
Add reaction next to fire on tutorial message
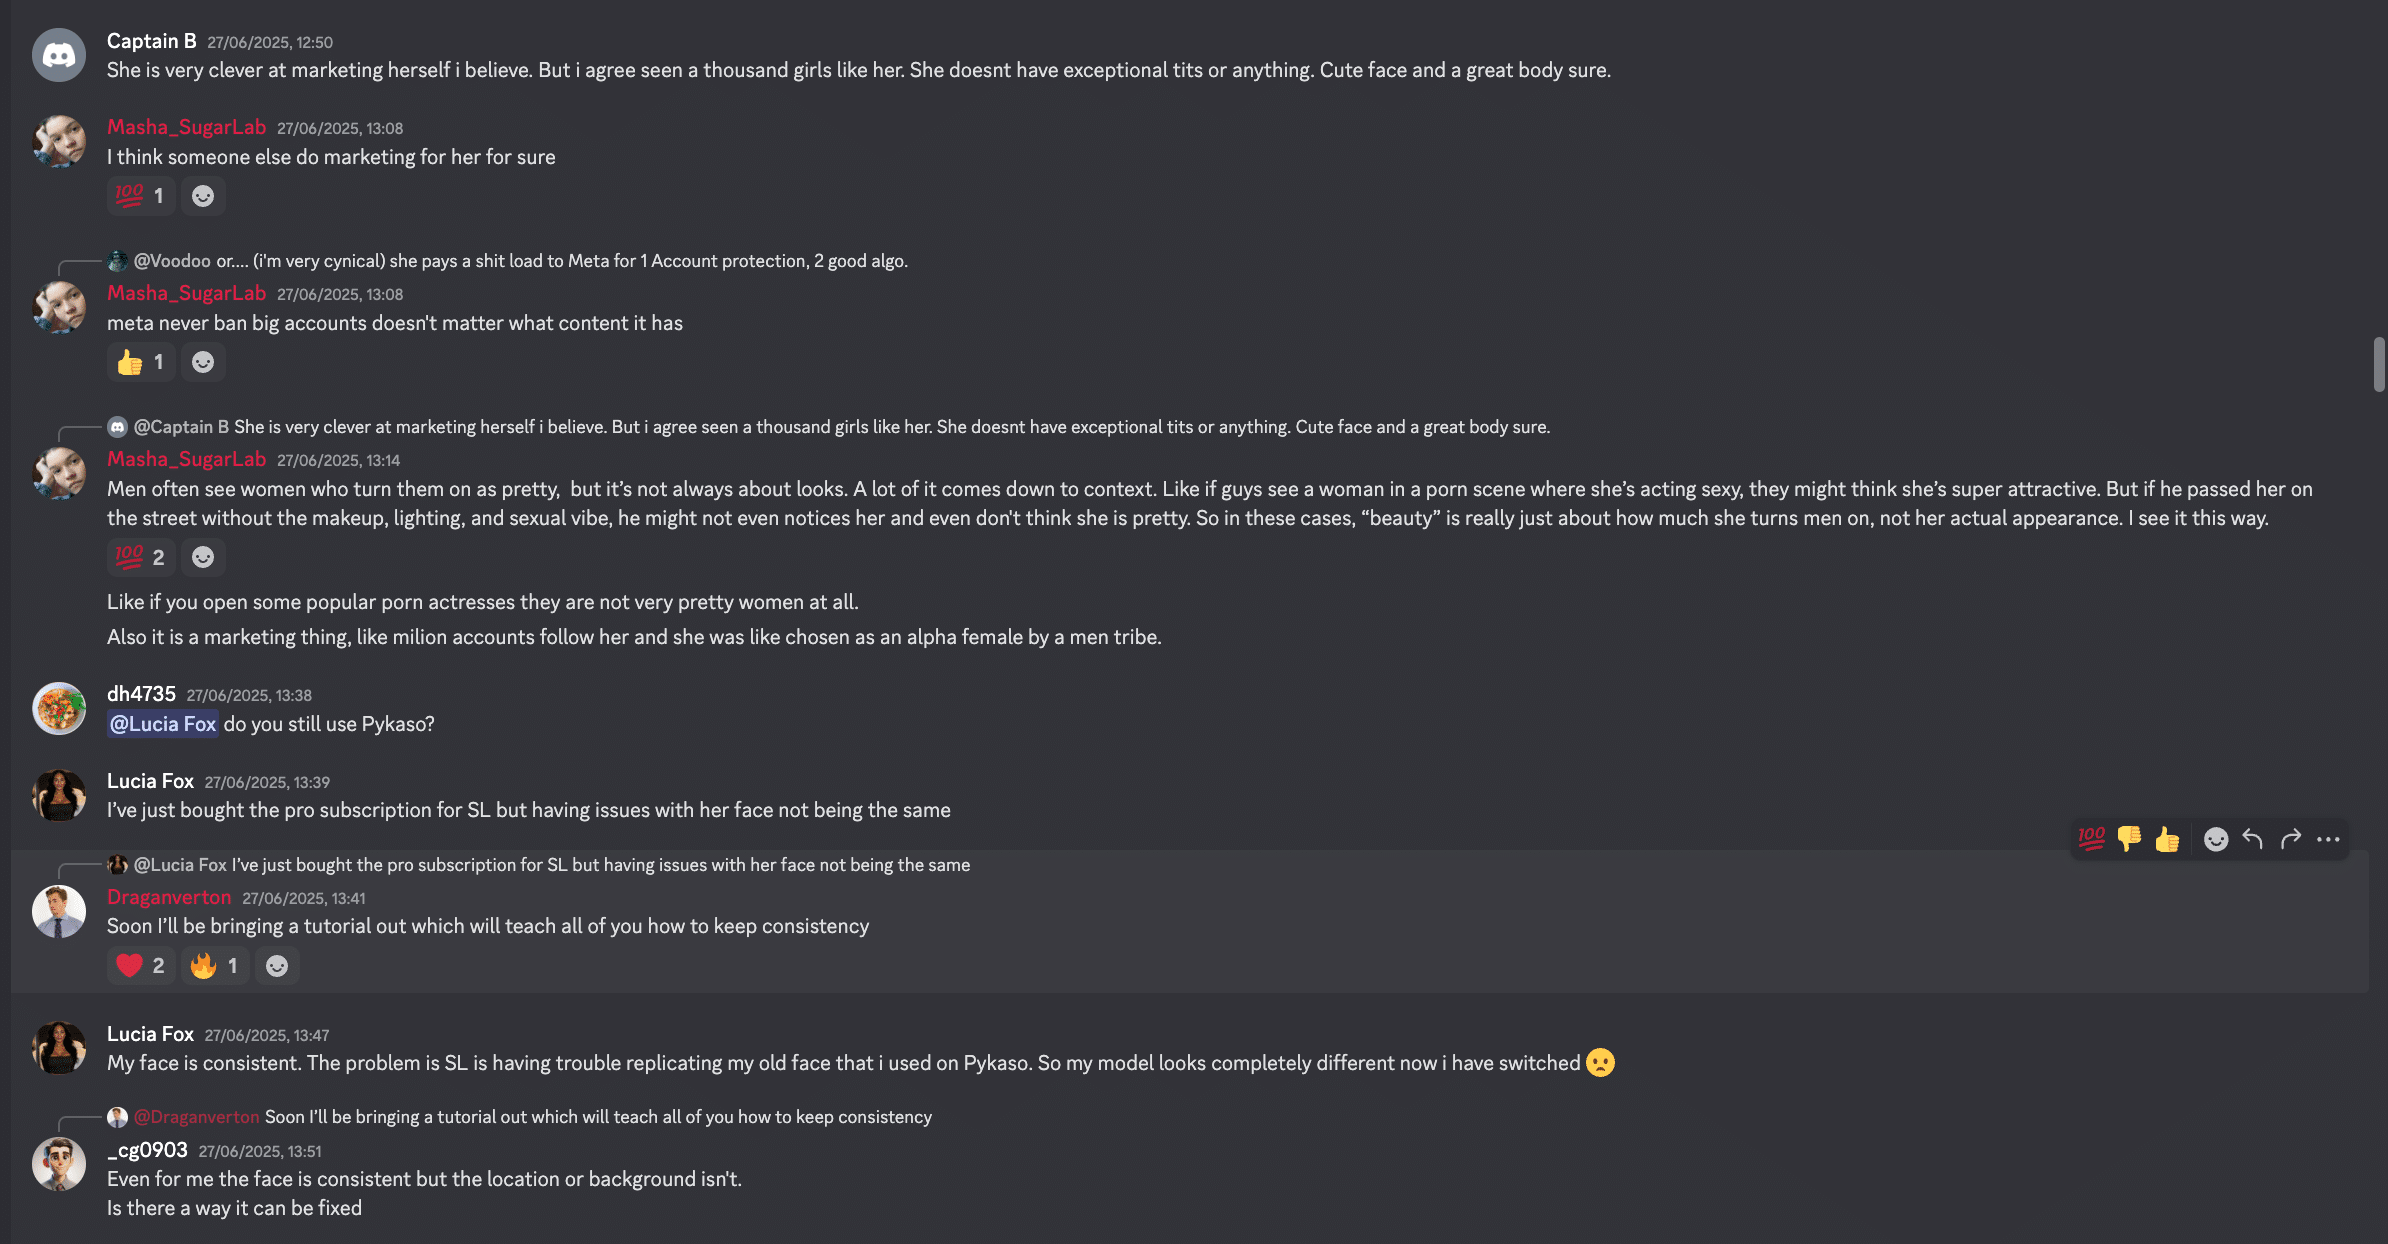pyautogui.click(x=277, y=966)
